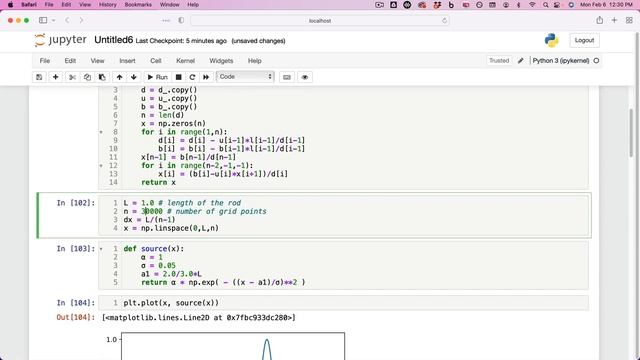Insert a cell below with plus icon
This screenshot has height=360, width=640.
[x=56, y=77]
